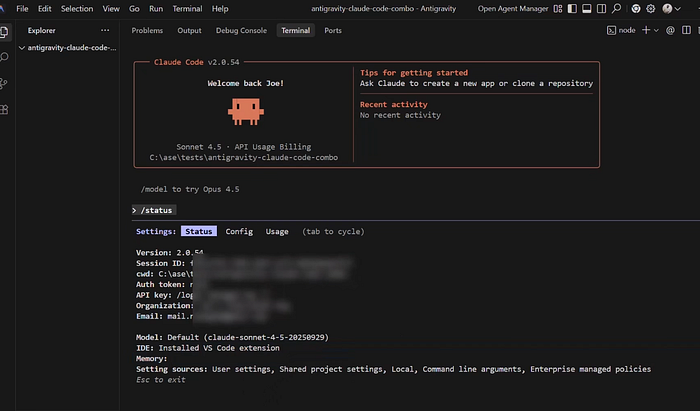Open the Run menu
700x411 pixels.
point(156,8)
